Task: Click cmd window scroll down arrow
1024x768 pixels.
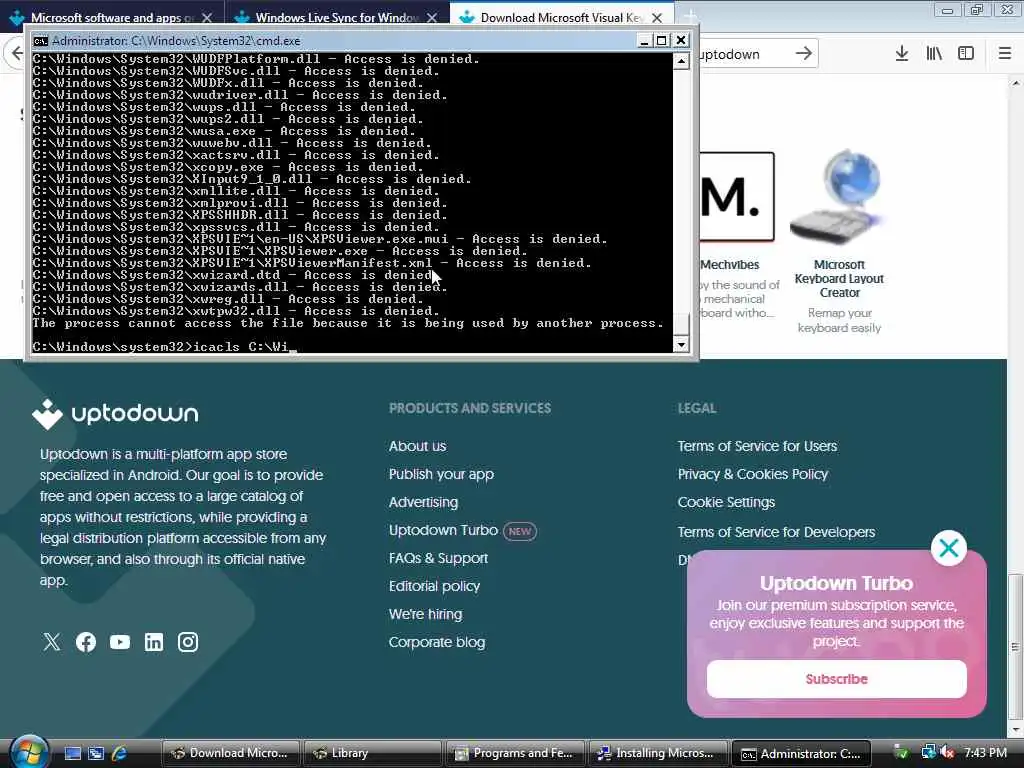Action: [680, 345]
